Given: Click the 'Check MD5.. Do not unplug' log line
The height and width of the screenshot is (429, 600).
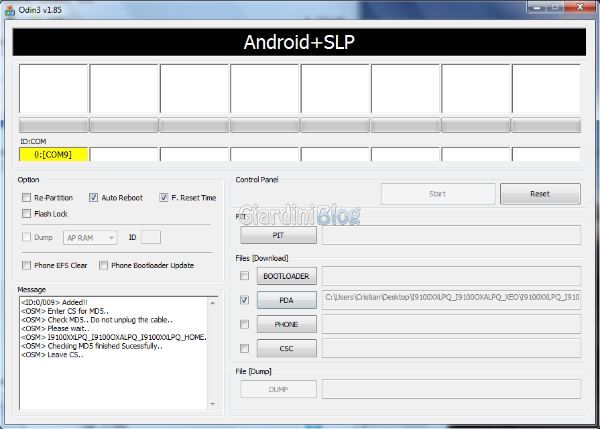Looking at the screenshot, I should click(97, 320).
